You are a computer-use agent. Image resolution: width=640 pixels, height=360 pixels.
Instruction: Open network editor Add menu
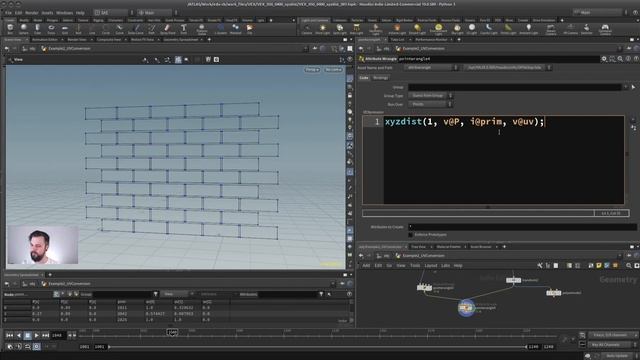pyautogui.click(x=366, y=265)
